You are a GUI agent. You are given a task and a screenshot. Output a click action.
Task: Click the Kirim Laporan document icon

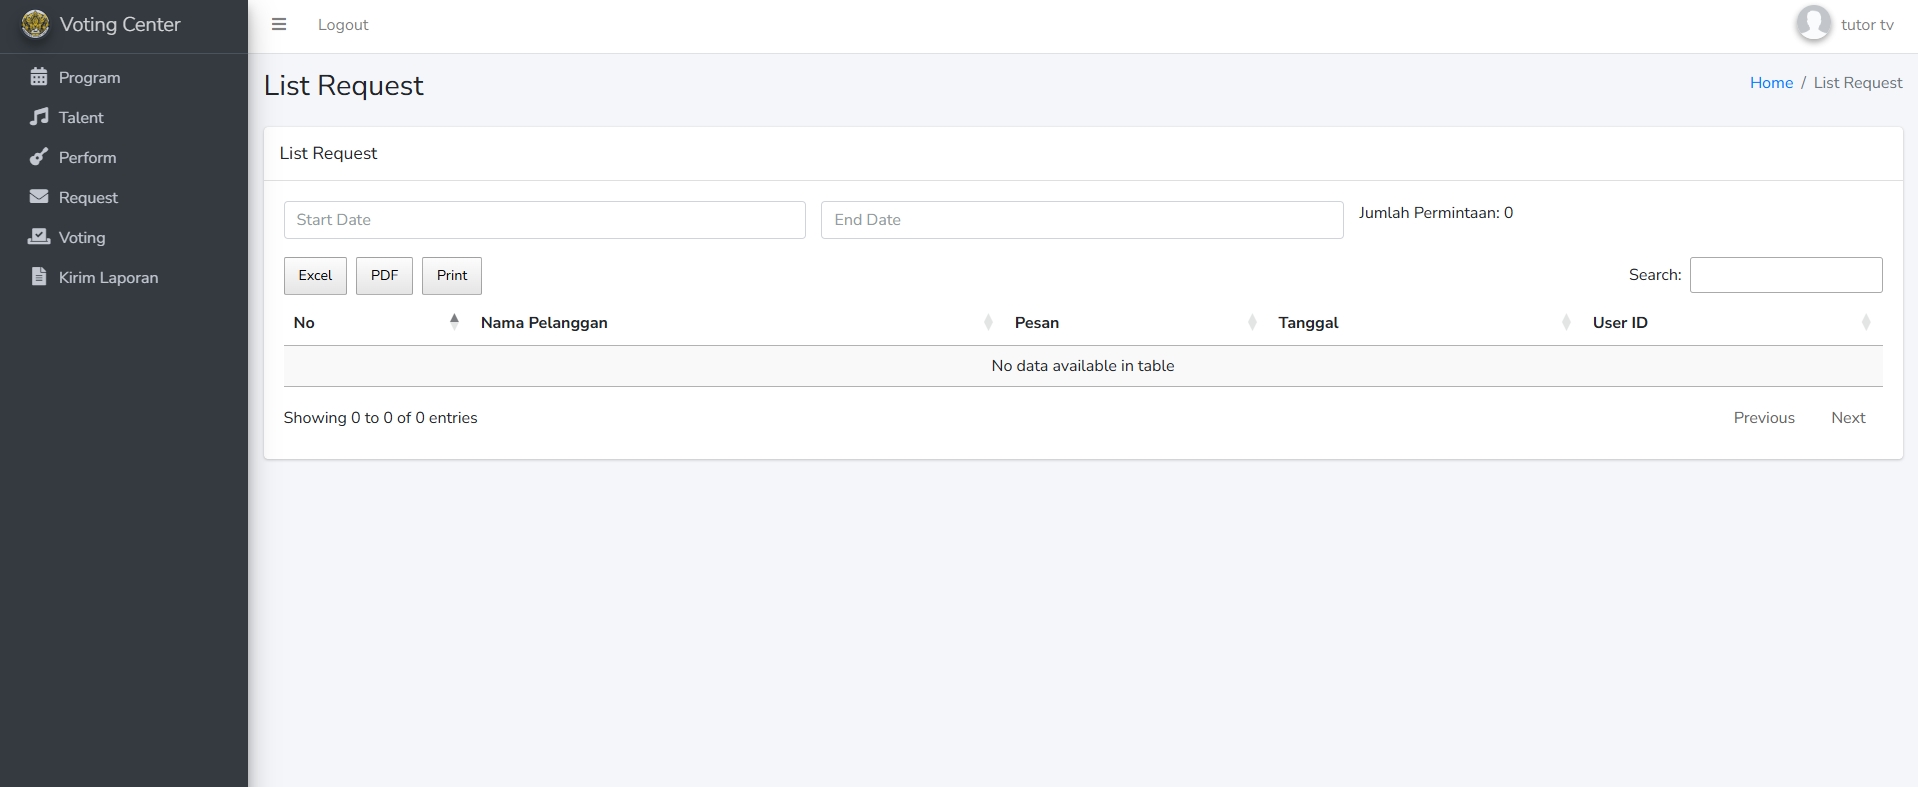point(39,277)
